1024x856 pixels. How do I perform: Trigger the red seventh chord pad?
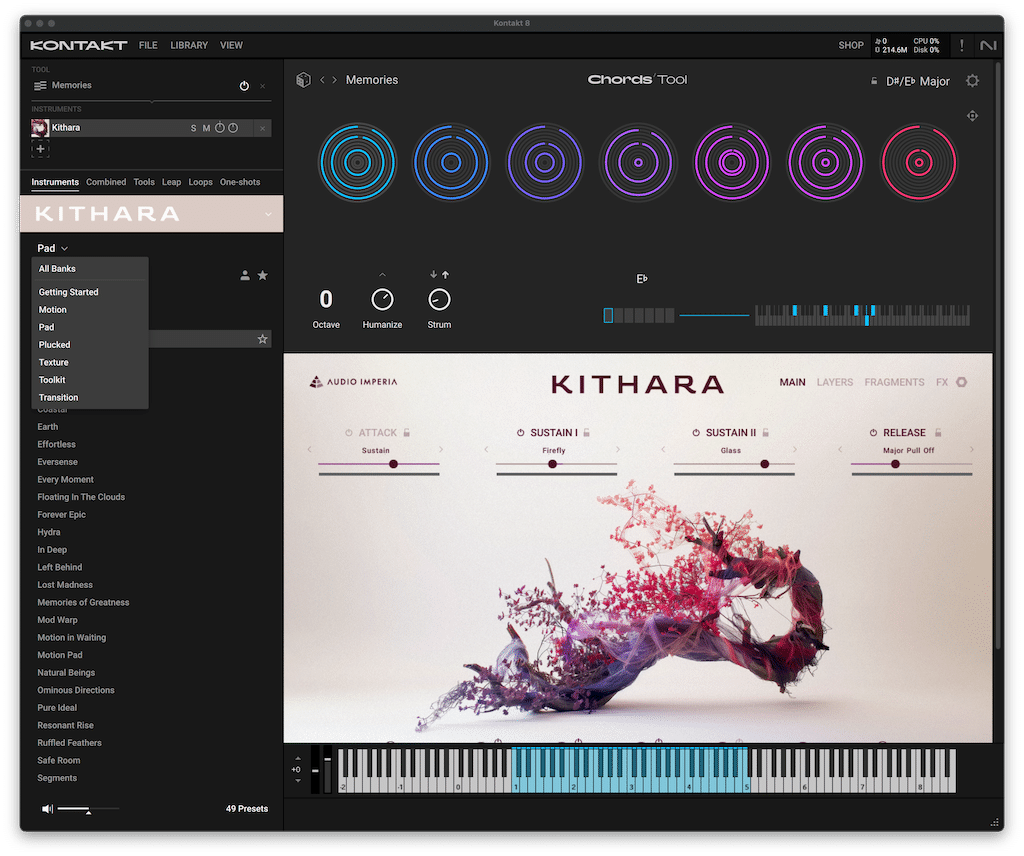(919, 163)
